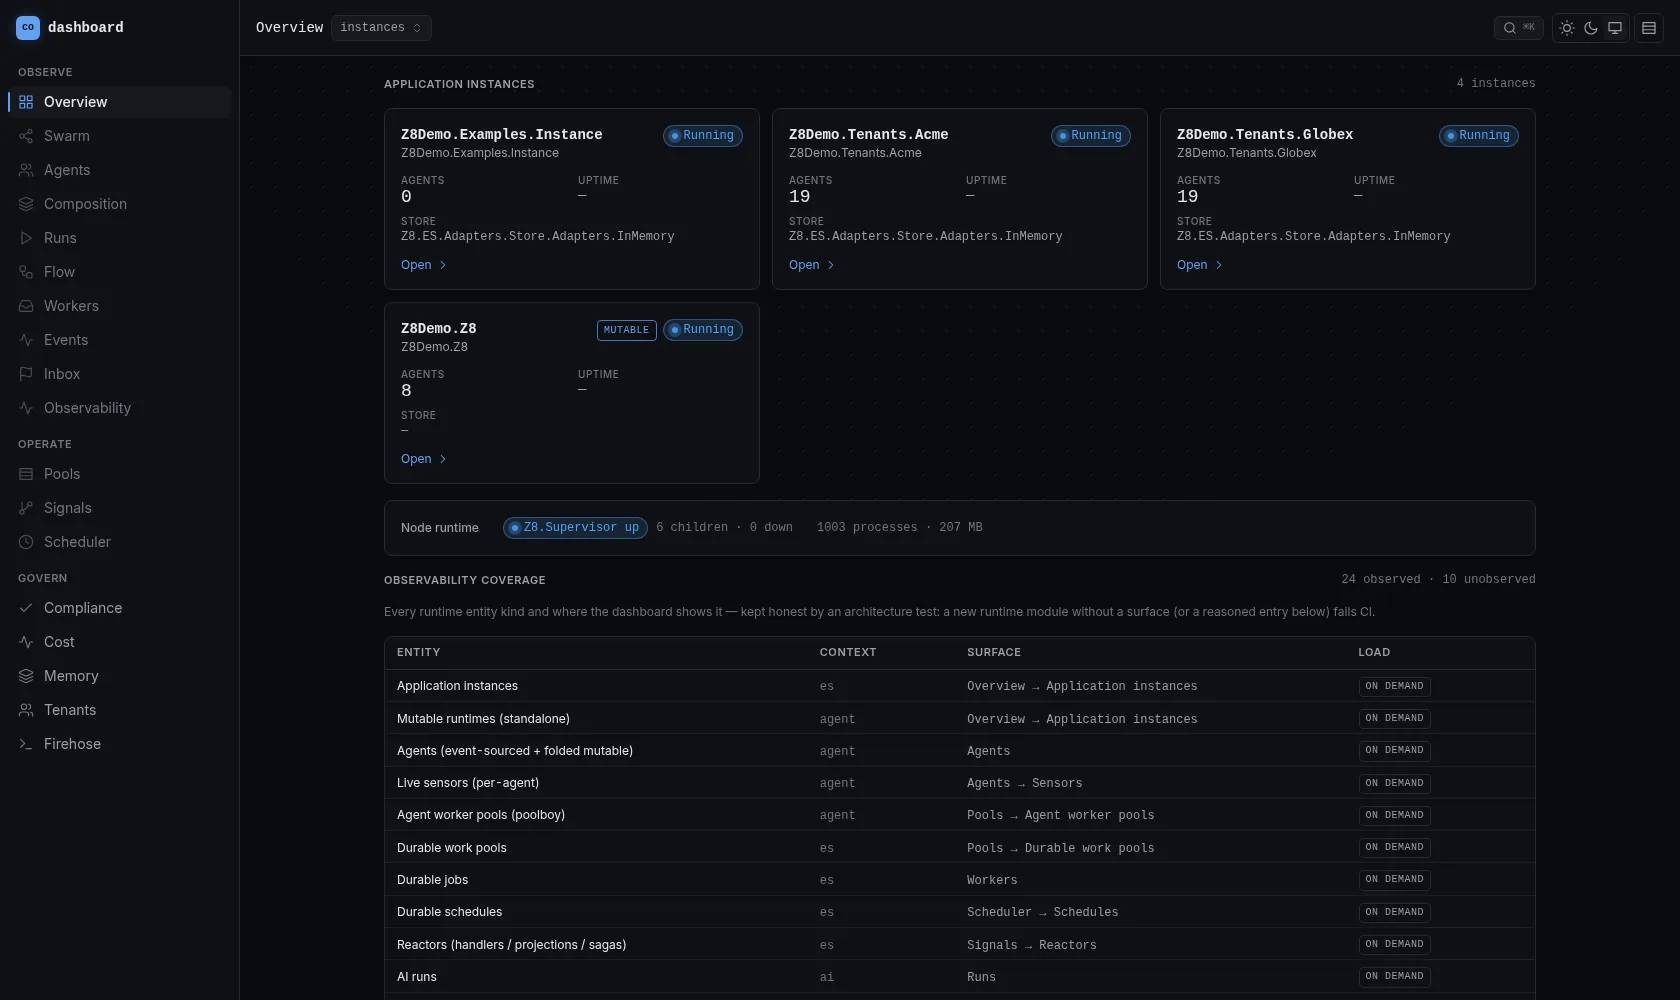This screenshot has height=1000, width=1680.
Task: Click the Agents icon in sidebar
Action: [x=26, y=170]
